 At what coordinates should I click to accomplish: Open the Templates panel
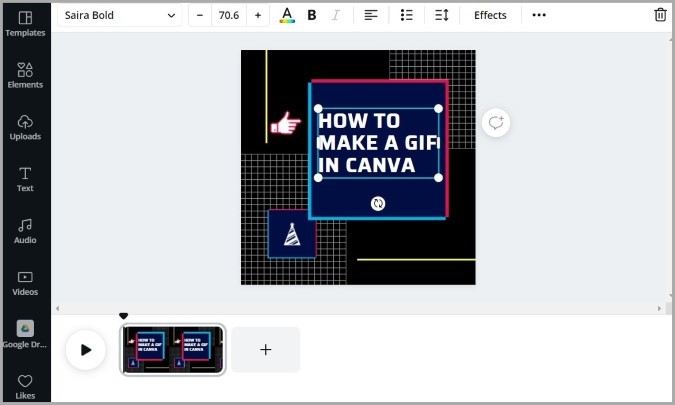25,23
